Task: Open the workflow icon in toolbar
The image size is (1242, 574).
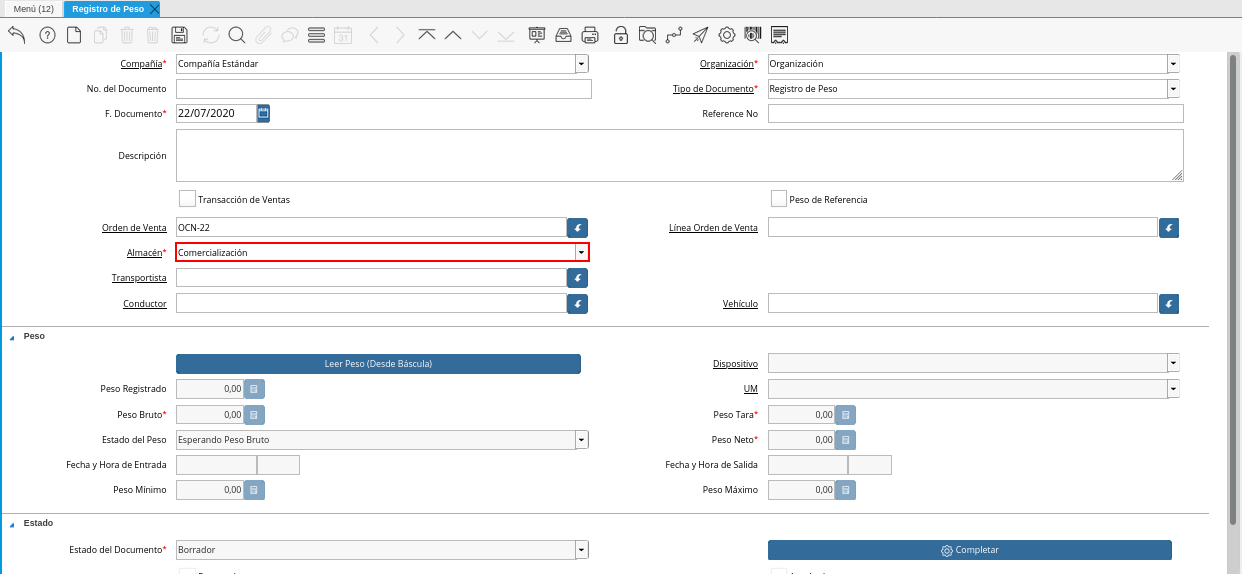Action: tap(674, 35)
